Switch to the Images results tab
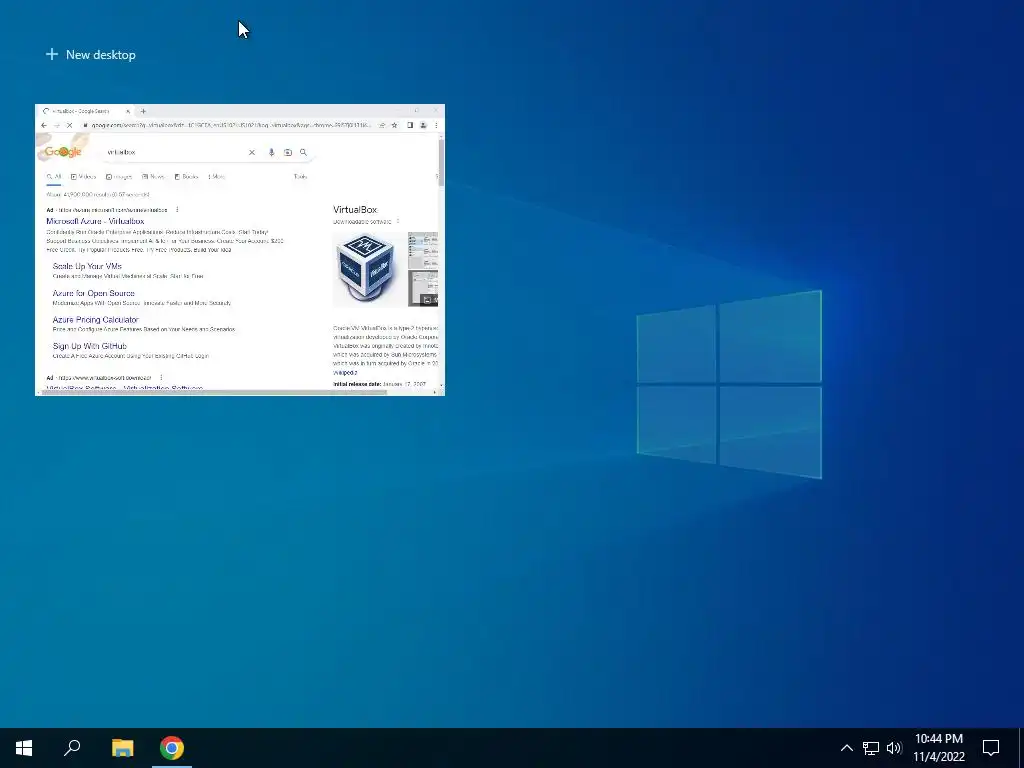The height and width of the screenshot is (768, 1024). (x=119, y=177)
